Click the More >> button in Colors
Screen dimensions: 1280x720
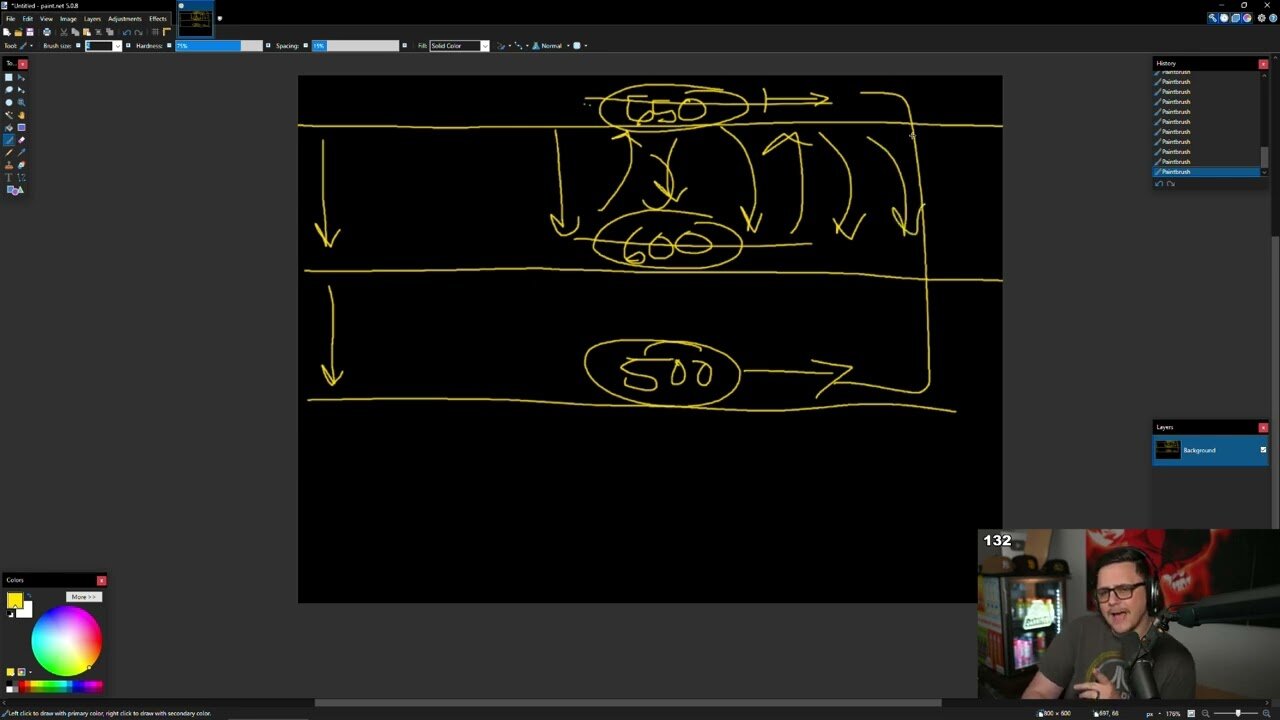click(x=84, y=597)
